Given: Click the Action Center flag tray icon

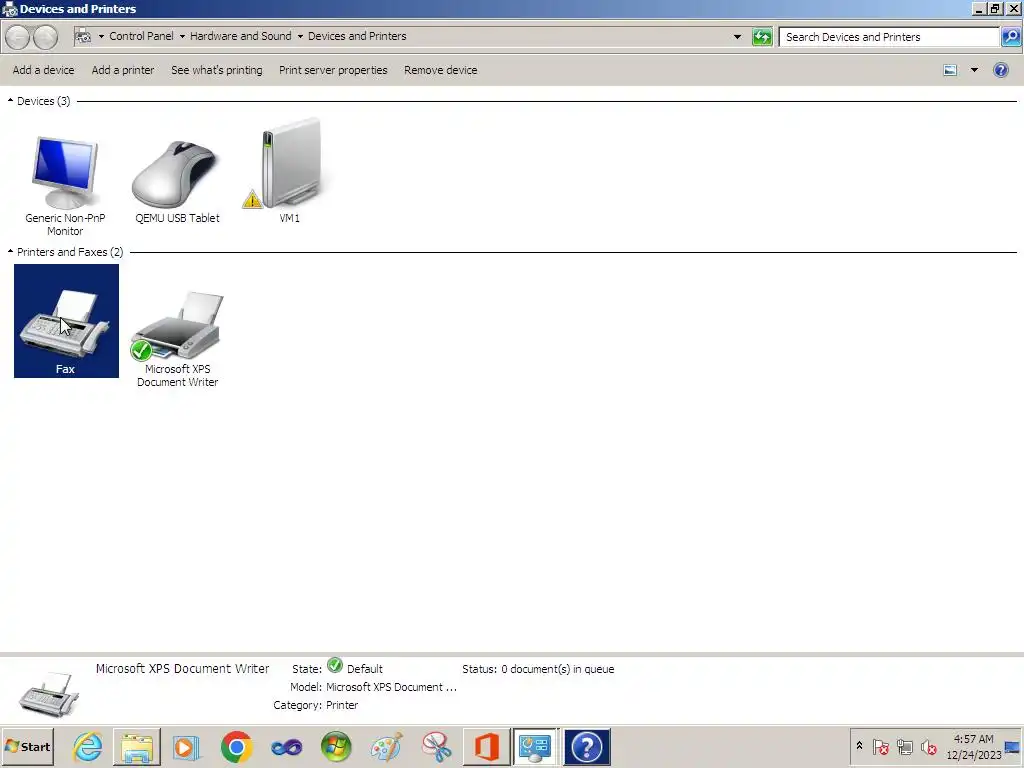Looking at the screenshot, I should coord(880,746).
